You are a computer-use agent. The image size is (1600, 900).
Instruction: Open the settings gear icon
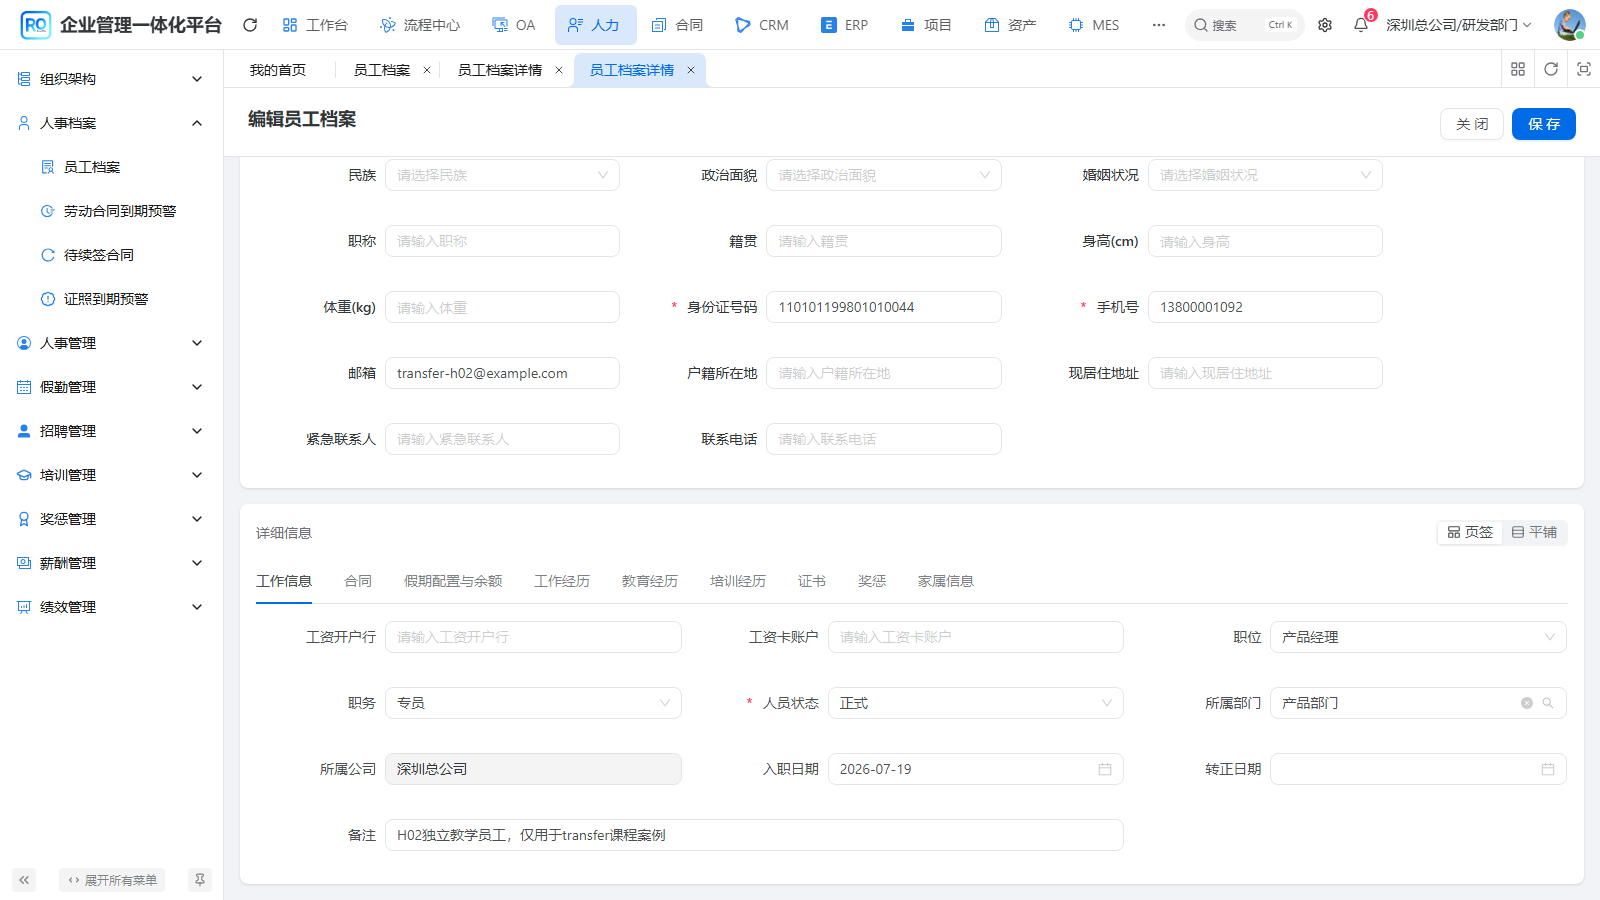click(x=1325, y=25)
